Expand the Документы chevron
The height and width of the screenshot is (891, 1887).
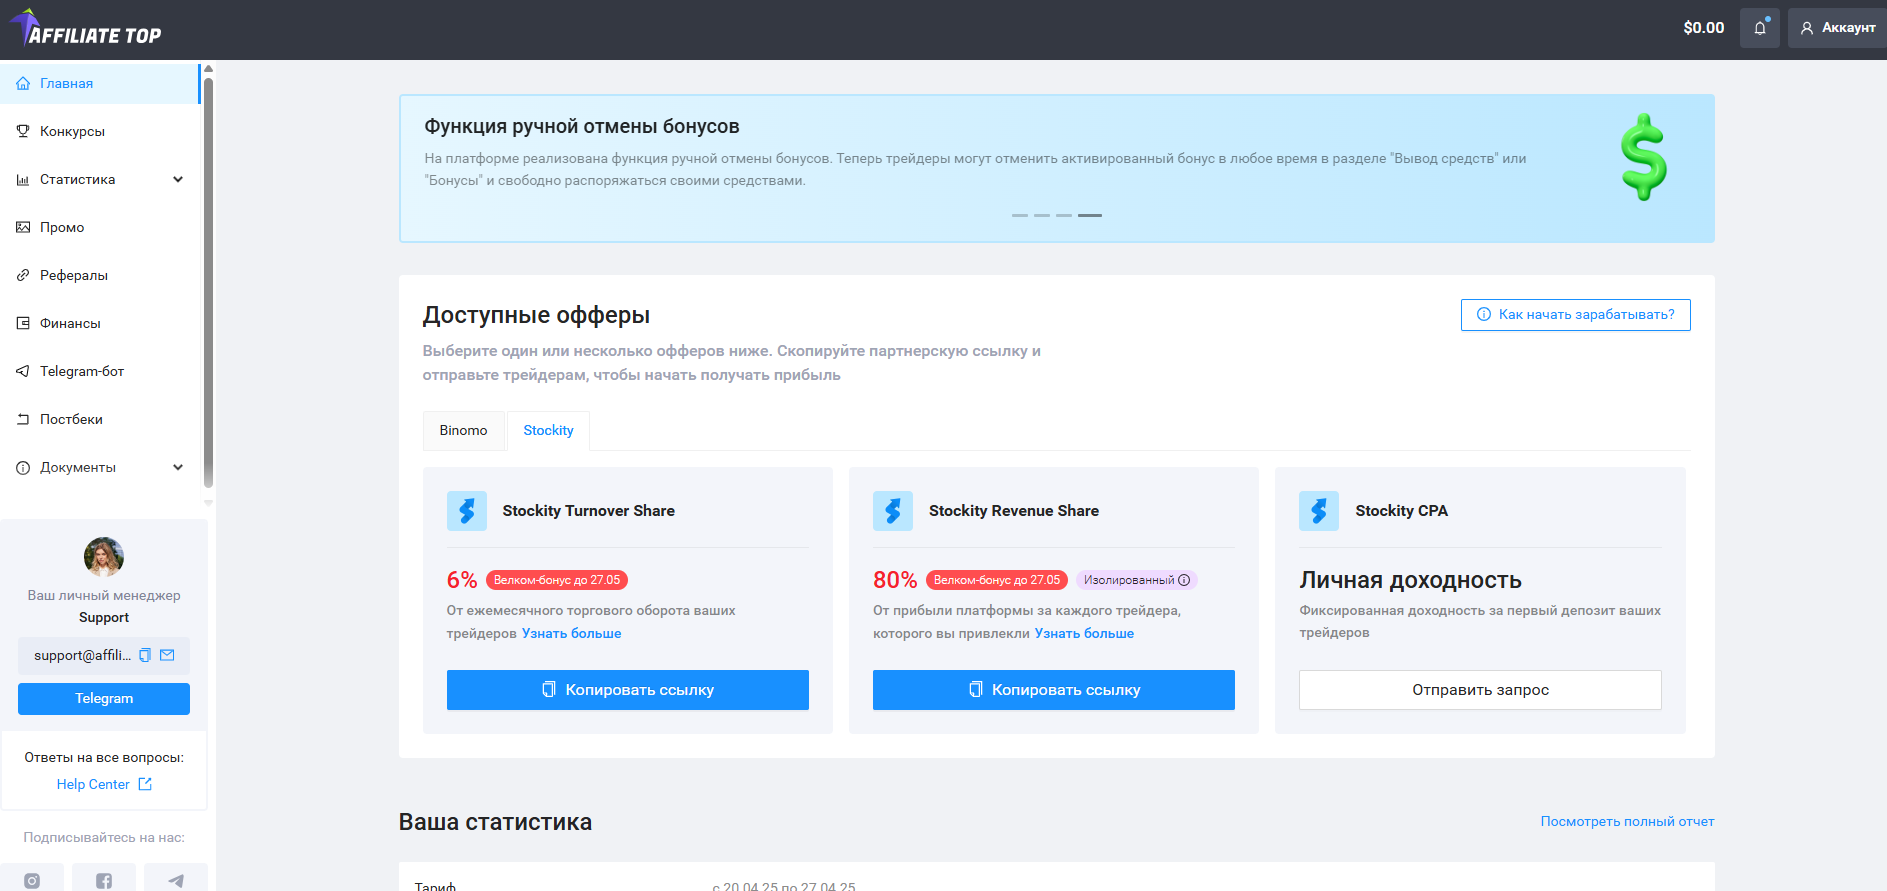point(178,467)
